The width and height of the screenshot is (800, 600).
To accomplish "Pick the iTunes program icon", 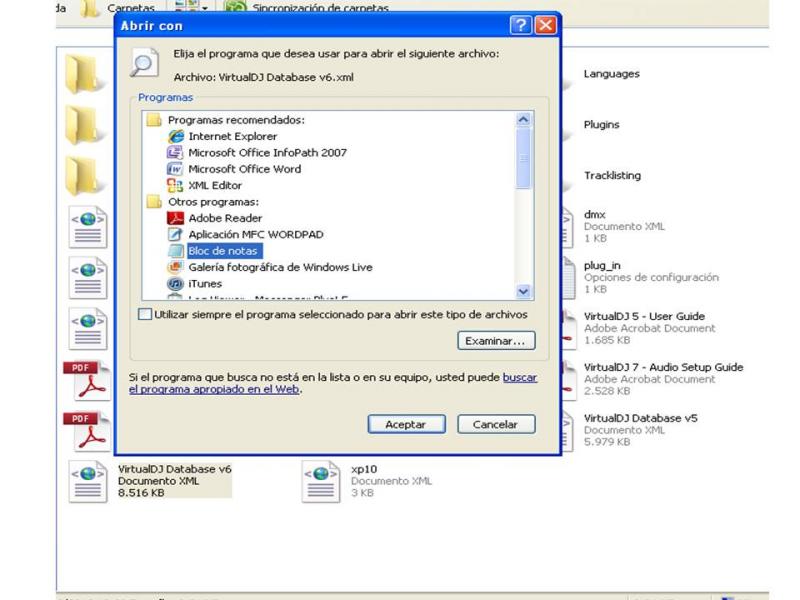I will (x=175, y=283).
